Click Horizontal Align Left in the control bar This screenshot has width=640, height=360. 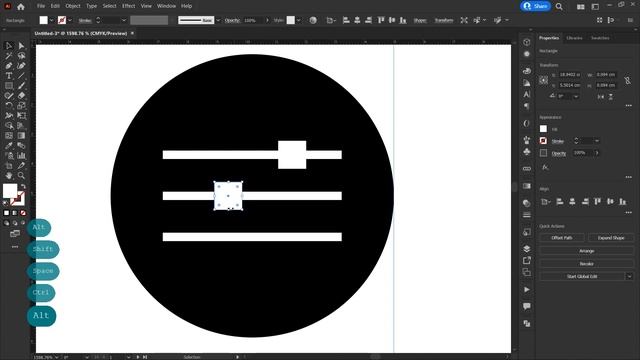[346, 20]
